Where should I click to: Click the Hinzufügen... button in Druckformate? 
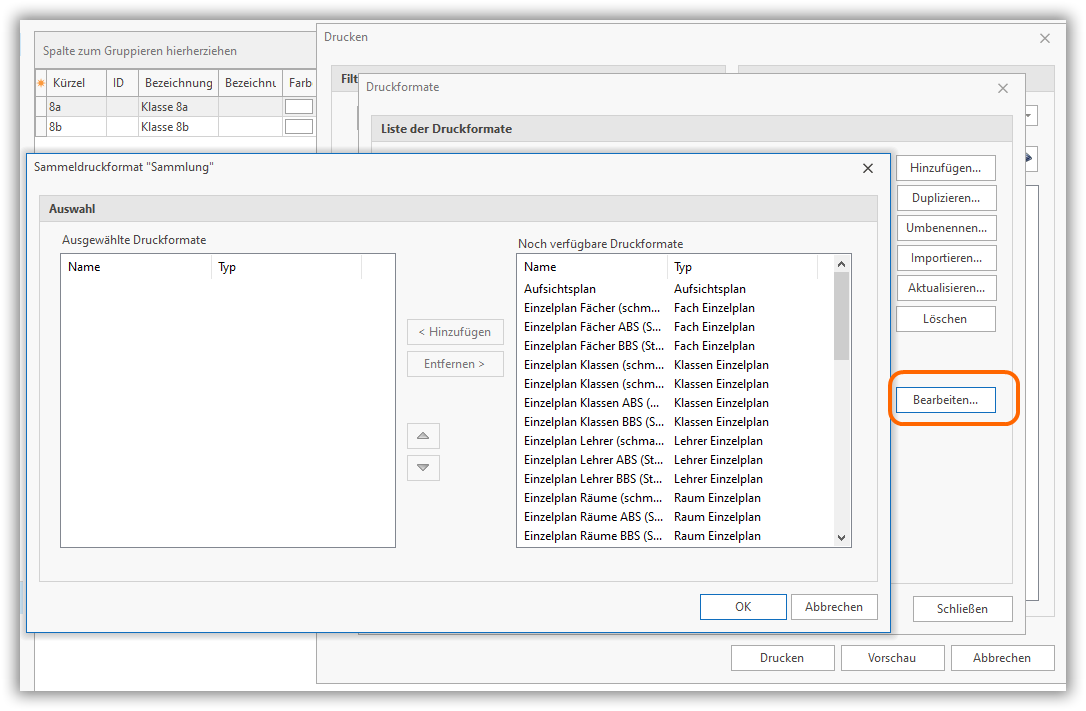[x=945, y=167]
